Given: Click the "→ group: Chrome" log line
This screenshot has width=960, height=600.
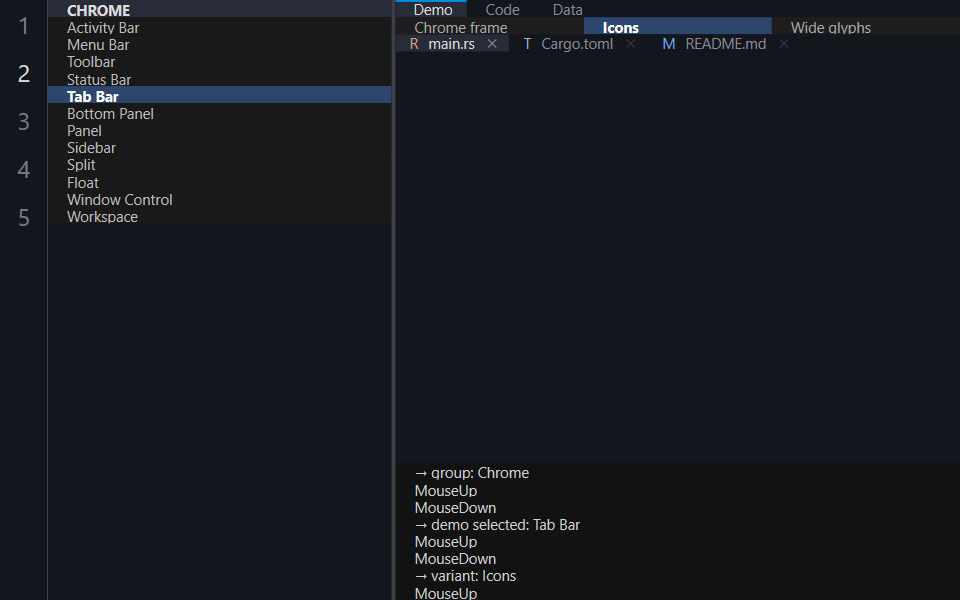Looking at the screenshot, I should (472, 473).
